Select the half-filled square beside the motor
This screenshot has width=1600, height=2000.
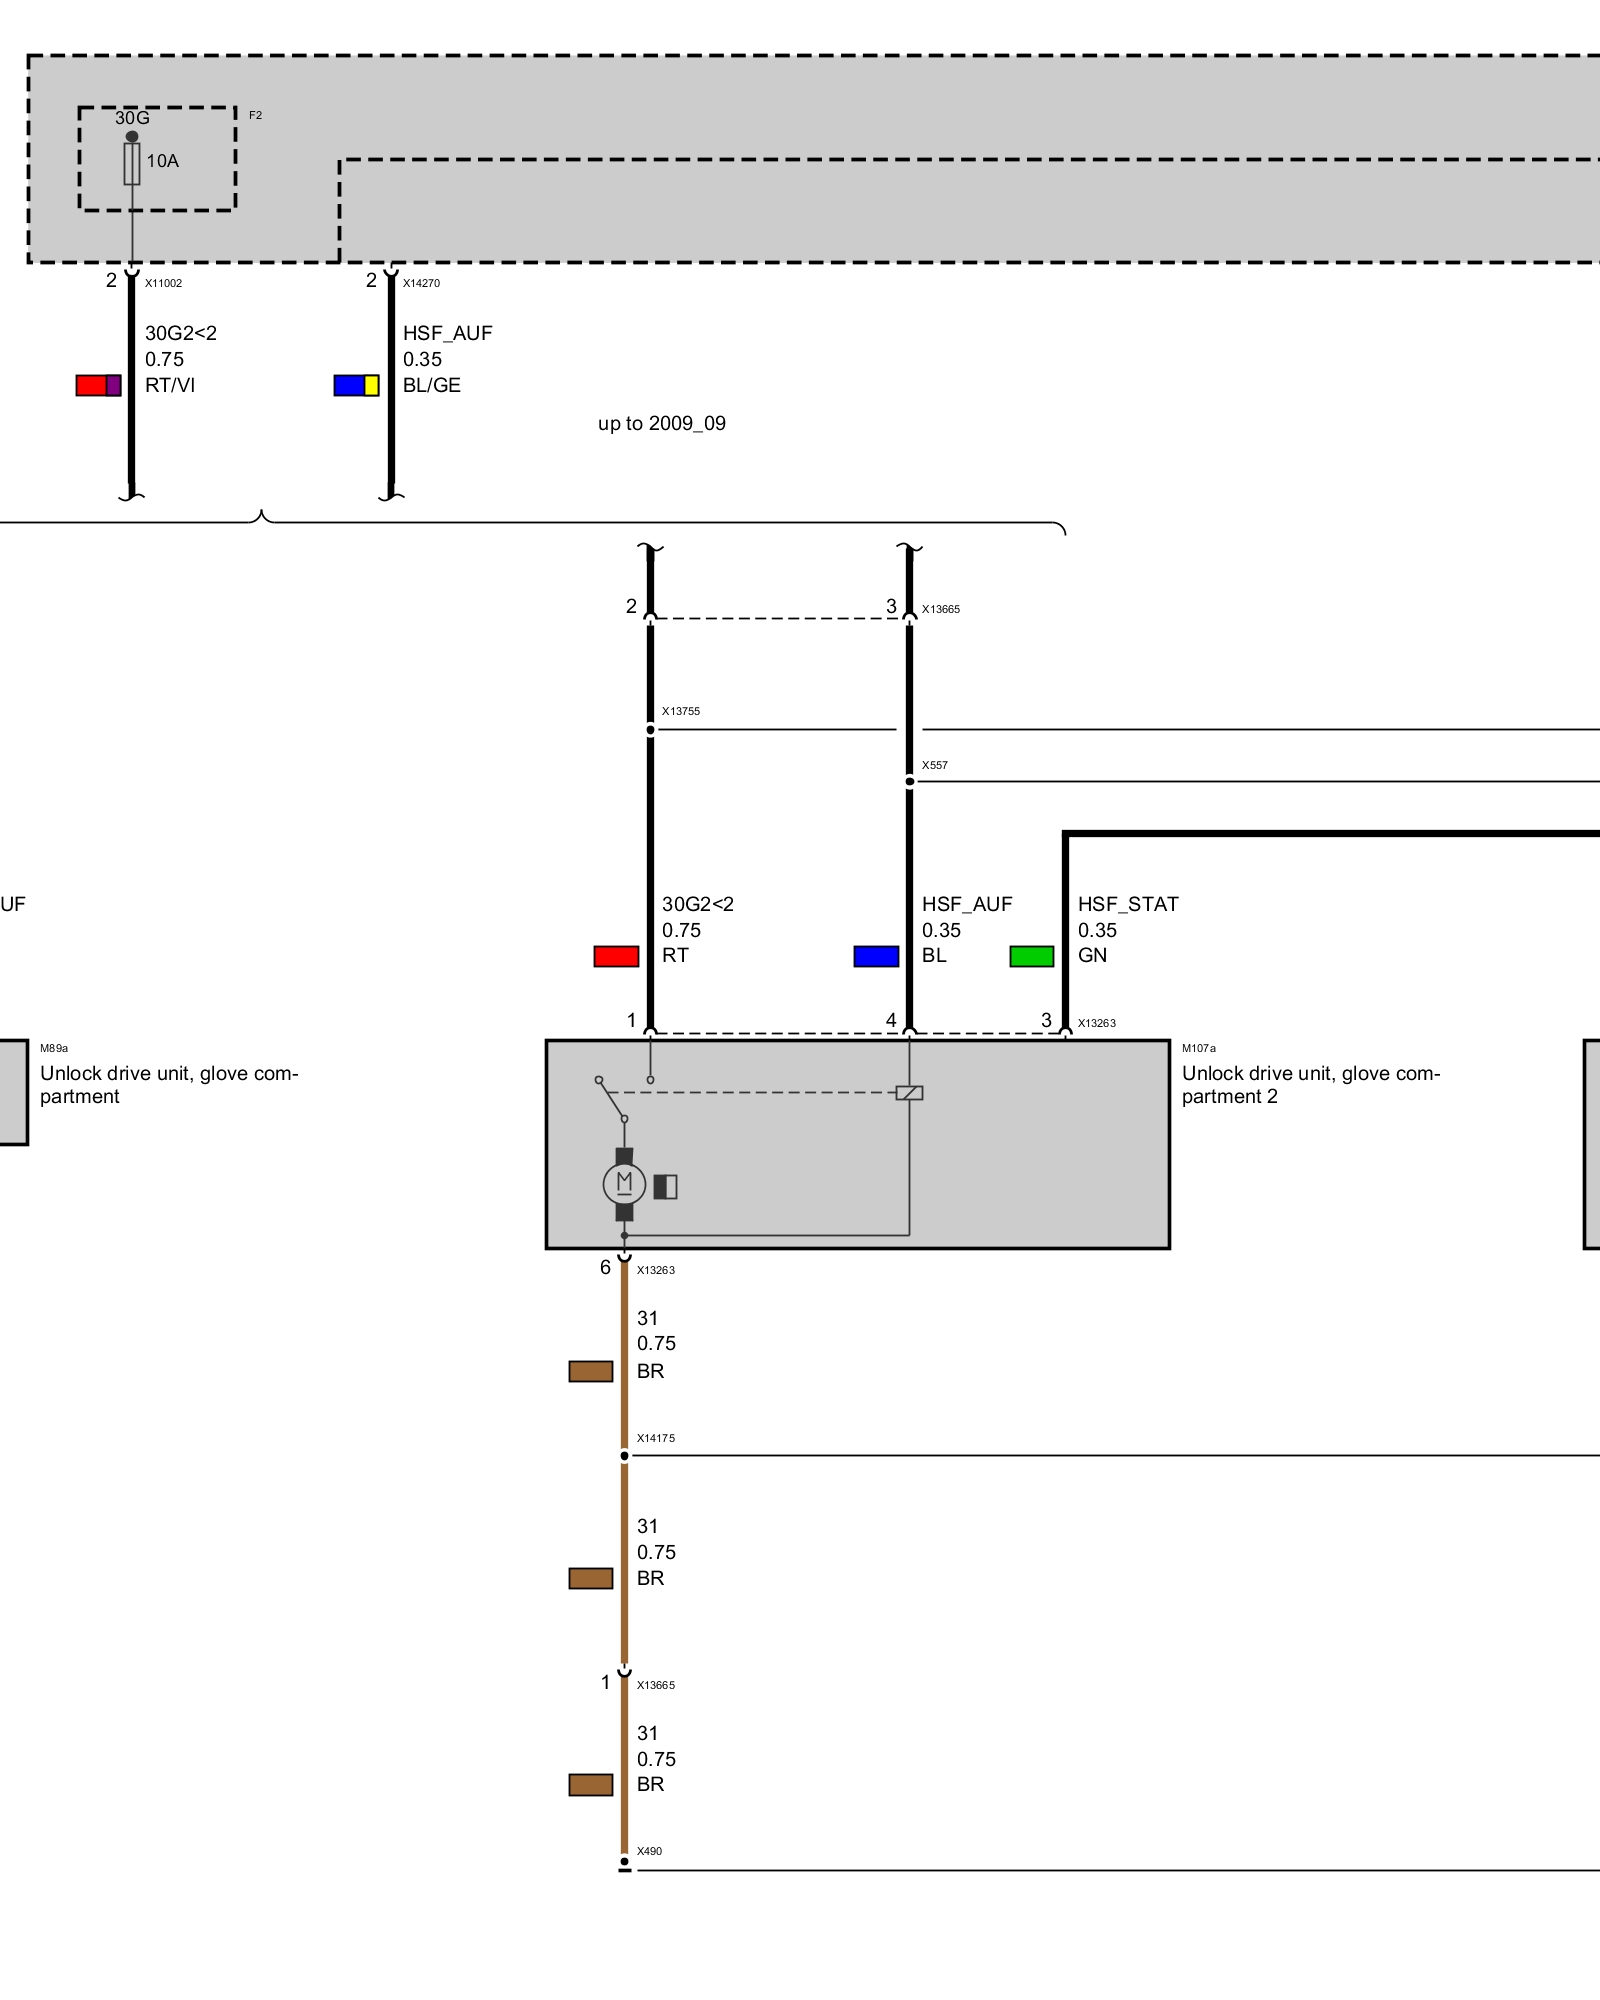pos(666,1187)
